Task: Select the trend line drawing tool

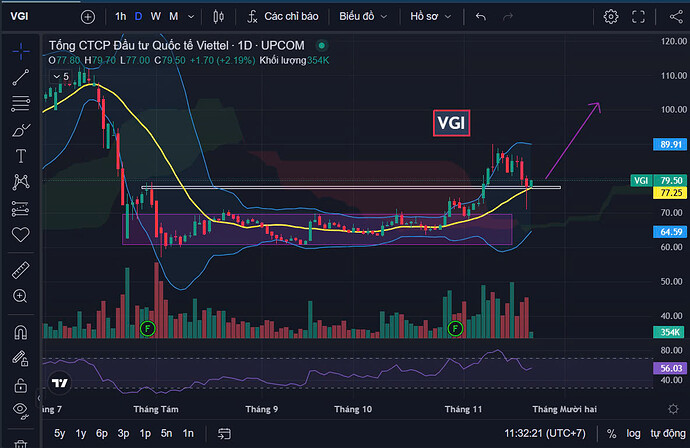Action: (21, 77)
